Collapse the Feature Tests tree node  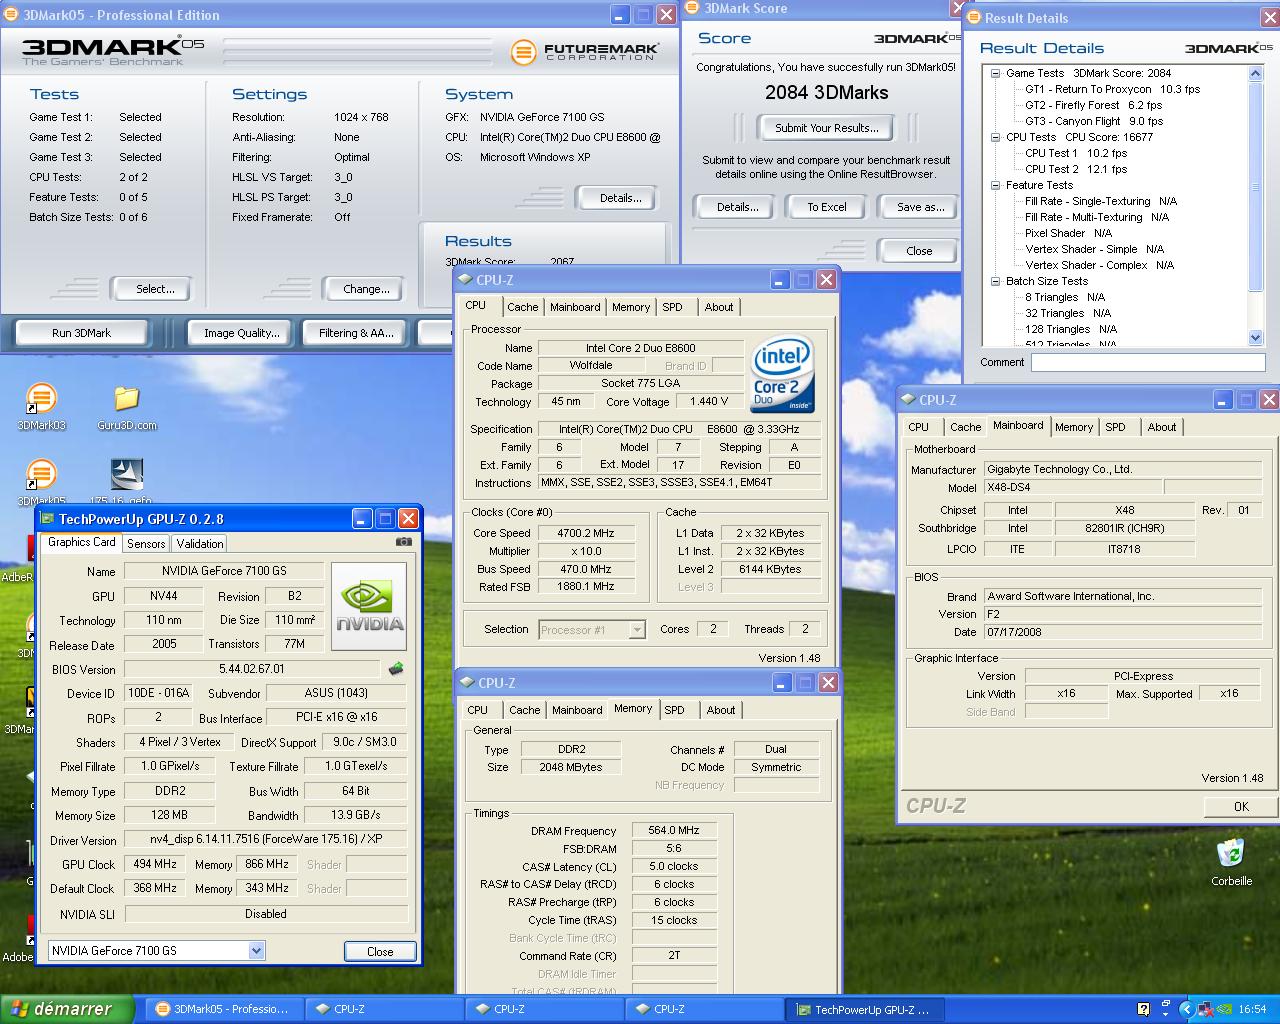click(x=995, y=185)
